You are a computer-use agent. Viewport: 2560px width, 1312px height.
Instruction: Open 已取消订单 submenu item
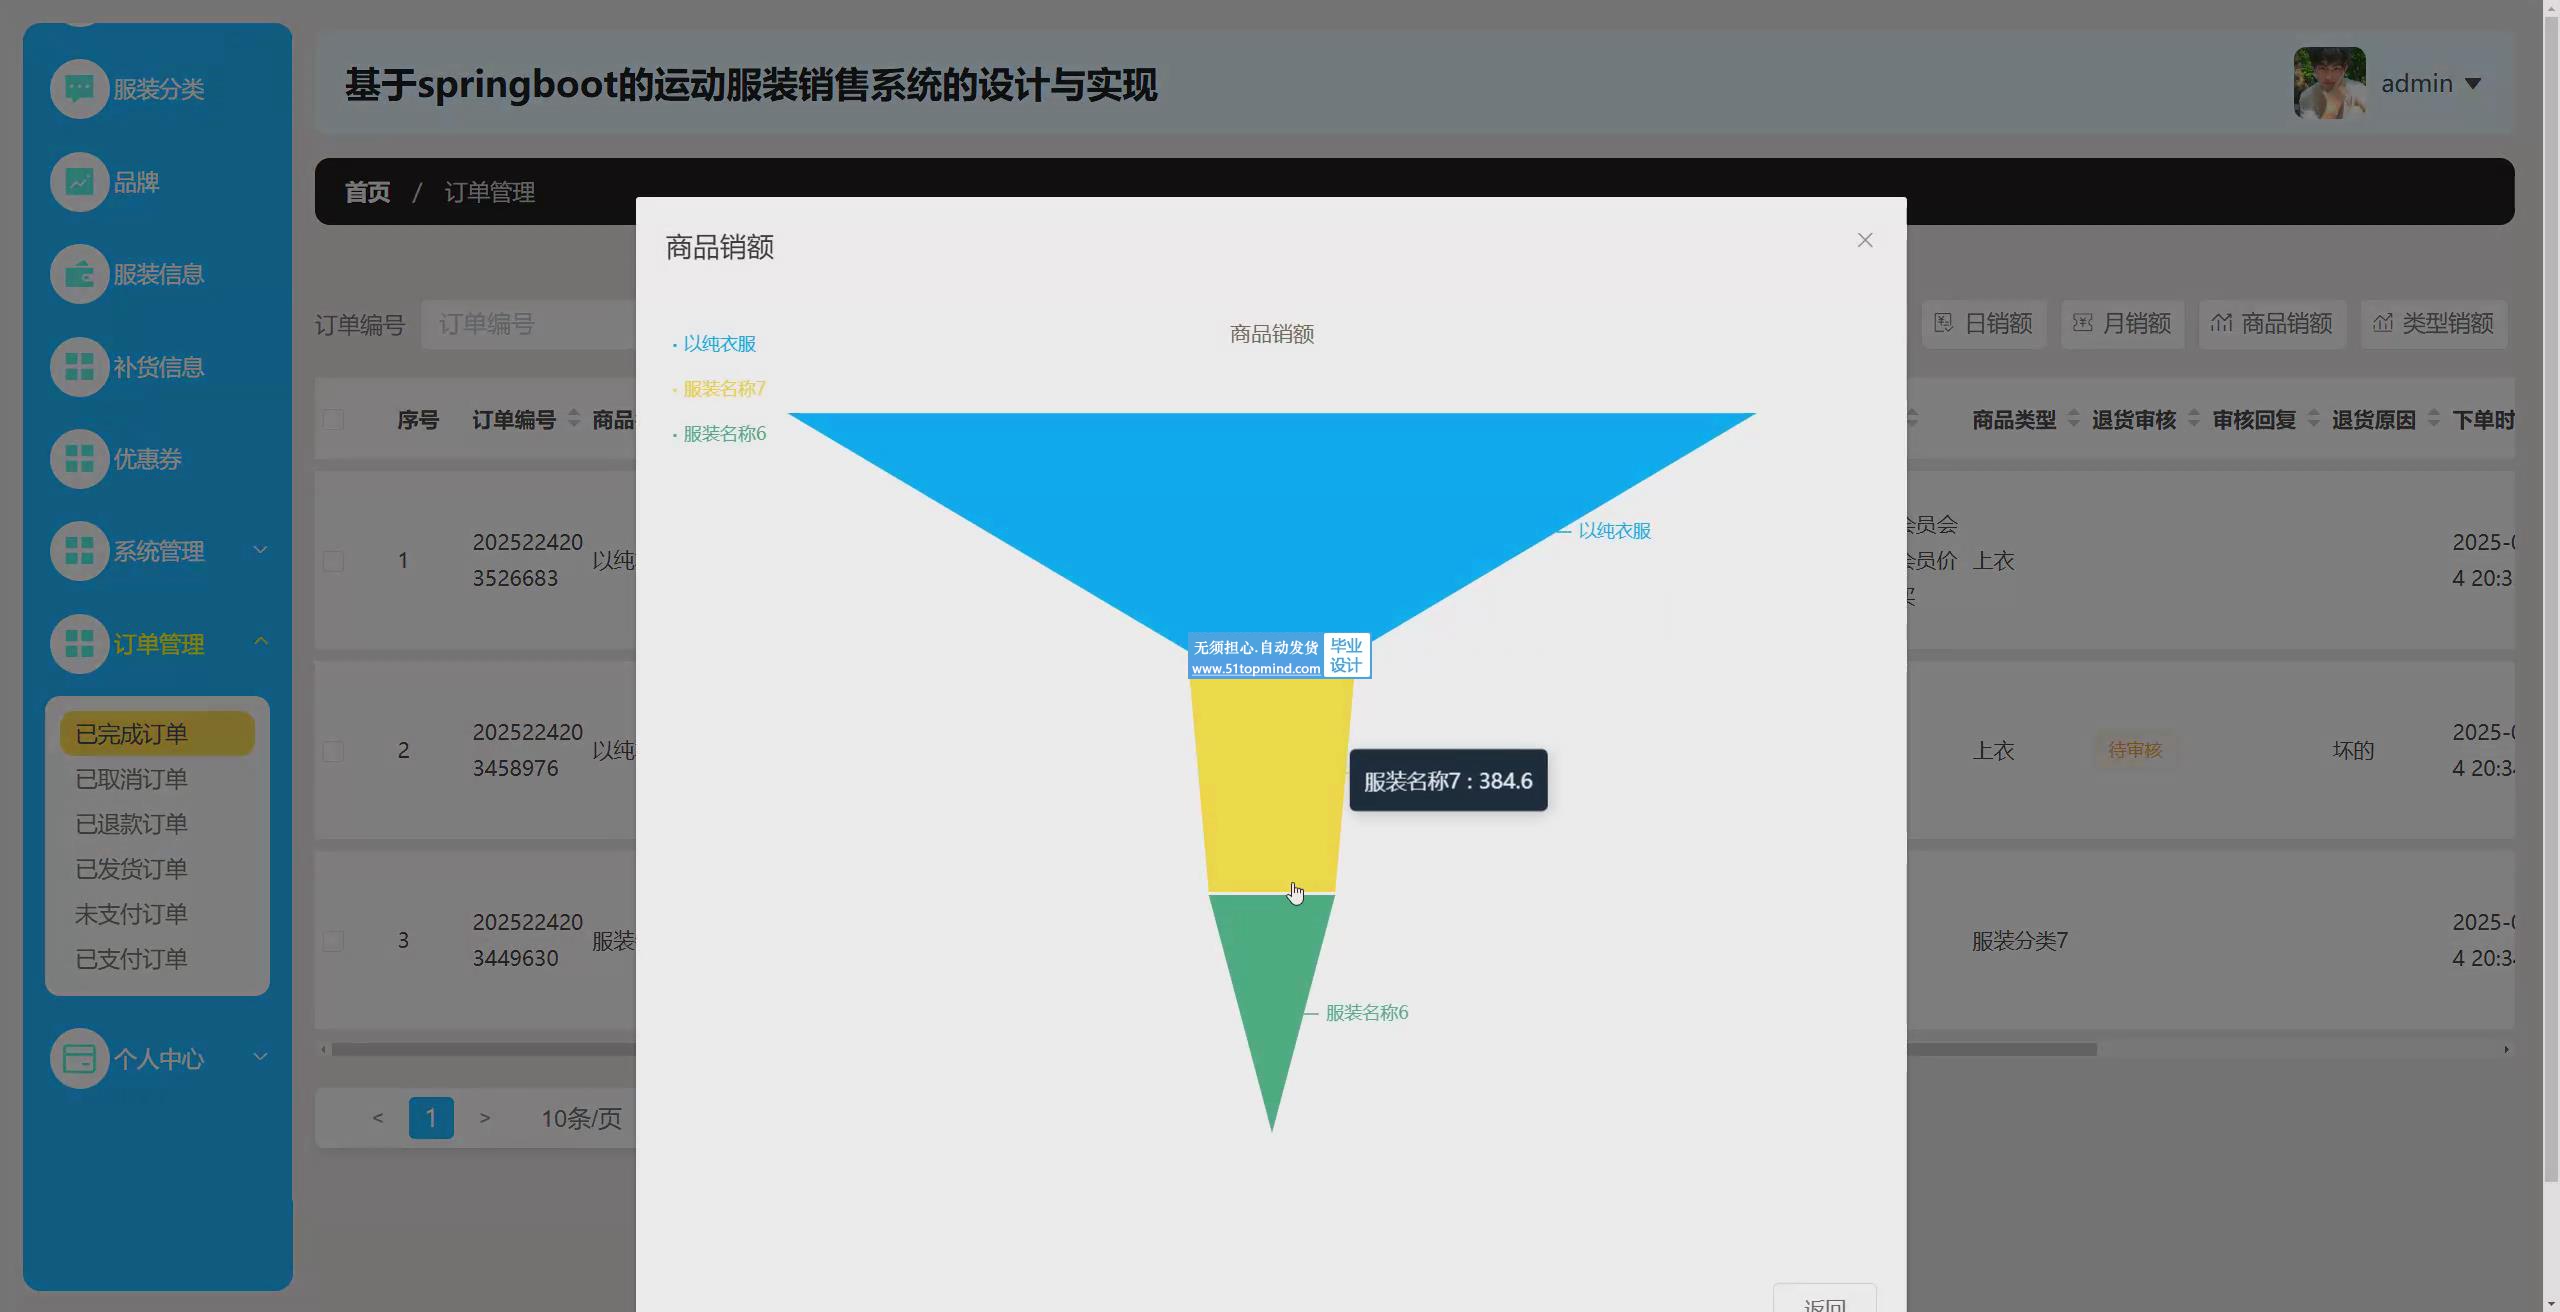point(132,779)
